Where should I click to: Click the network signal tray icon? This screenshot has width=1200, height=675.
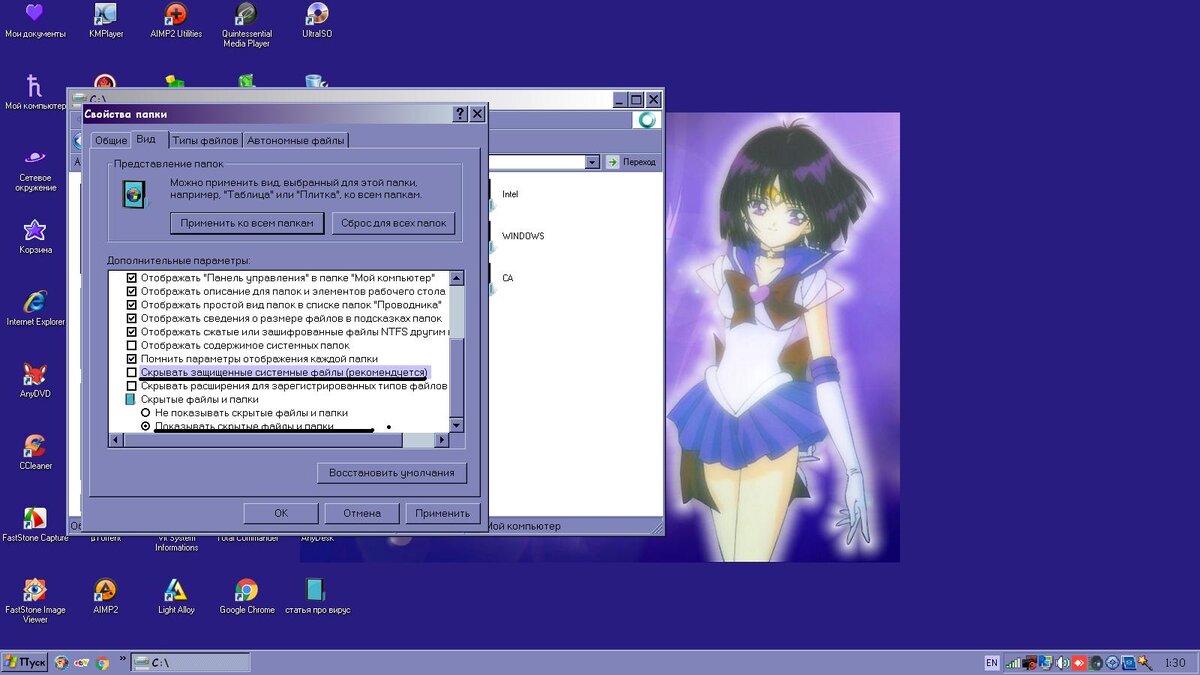click(x=1013, y=663)
